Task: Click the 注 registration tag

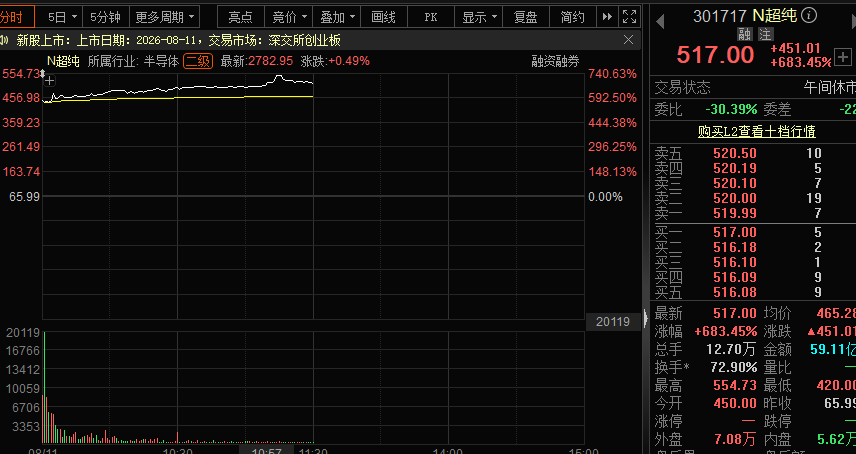Action: click(x=765, y=34)
